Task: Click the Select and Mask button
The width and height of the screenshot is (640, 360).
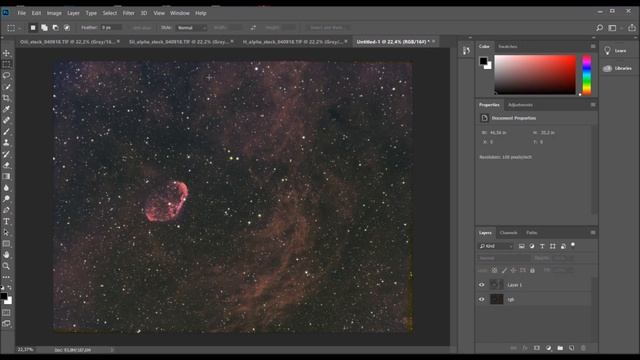Action: pyautogui.click(x=327, y=28)
